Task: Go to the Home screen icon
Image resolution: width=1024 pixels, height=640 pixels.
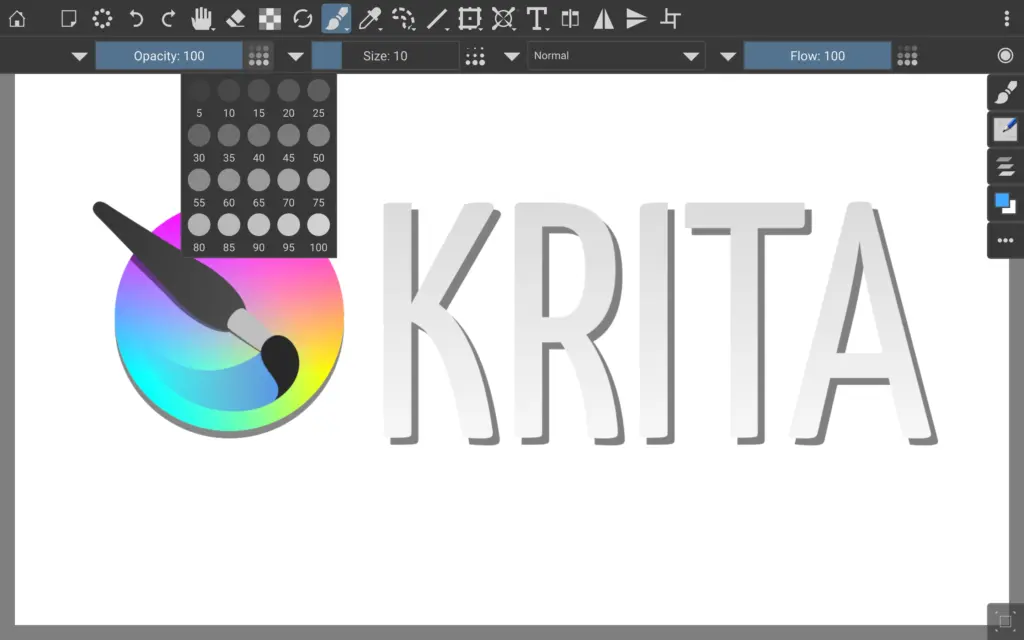Action: click(x=17, y=19)
